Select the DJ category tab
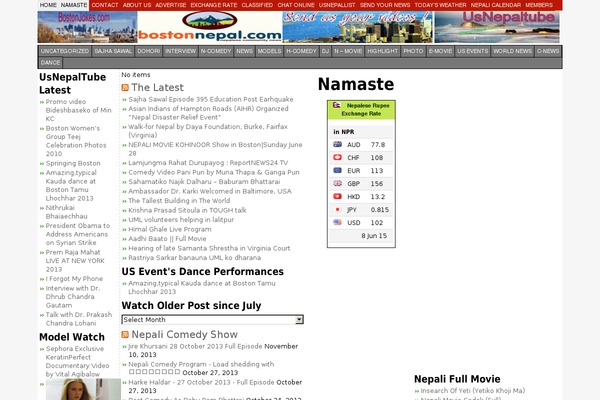 coord(325,51)
